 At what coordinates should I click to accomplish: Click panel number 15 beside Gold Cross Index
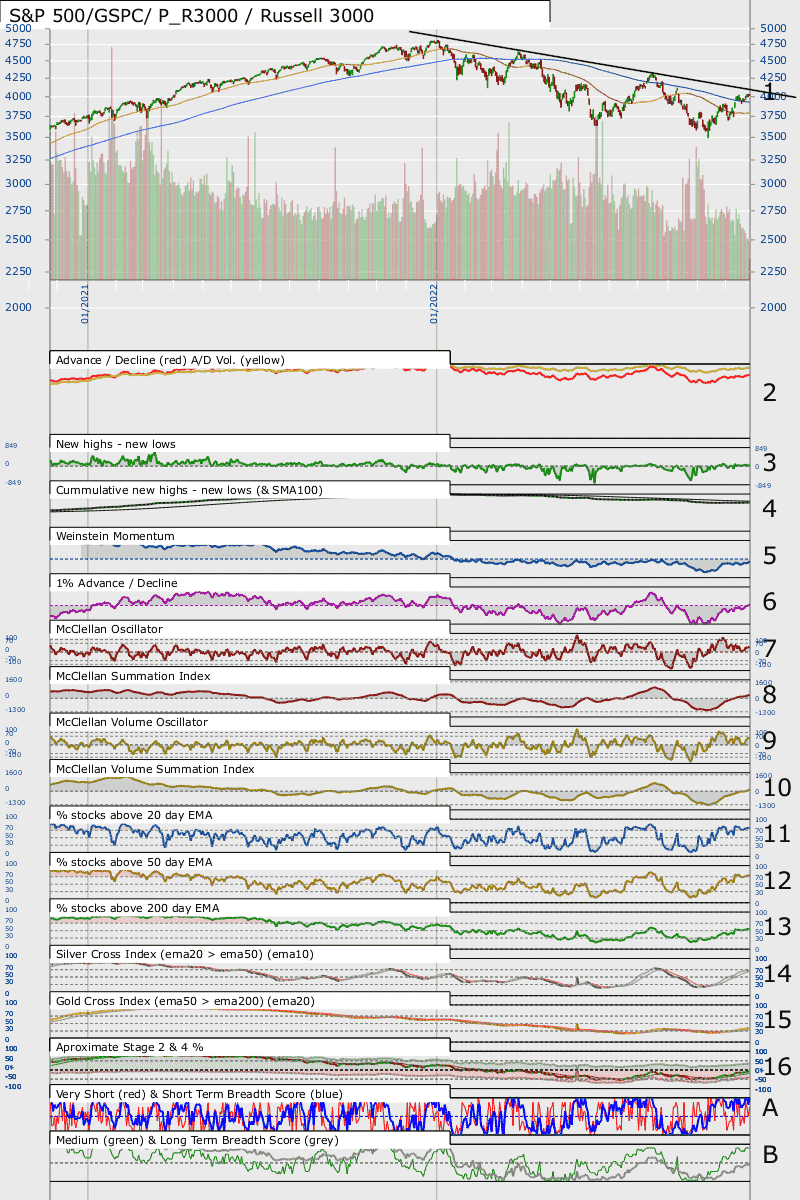tap(777, 1020)
